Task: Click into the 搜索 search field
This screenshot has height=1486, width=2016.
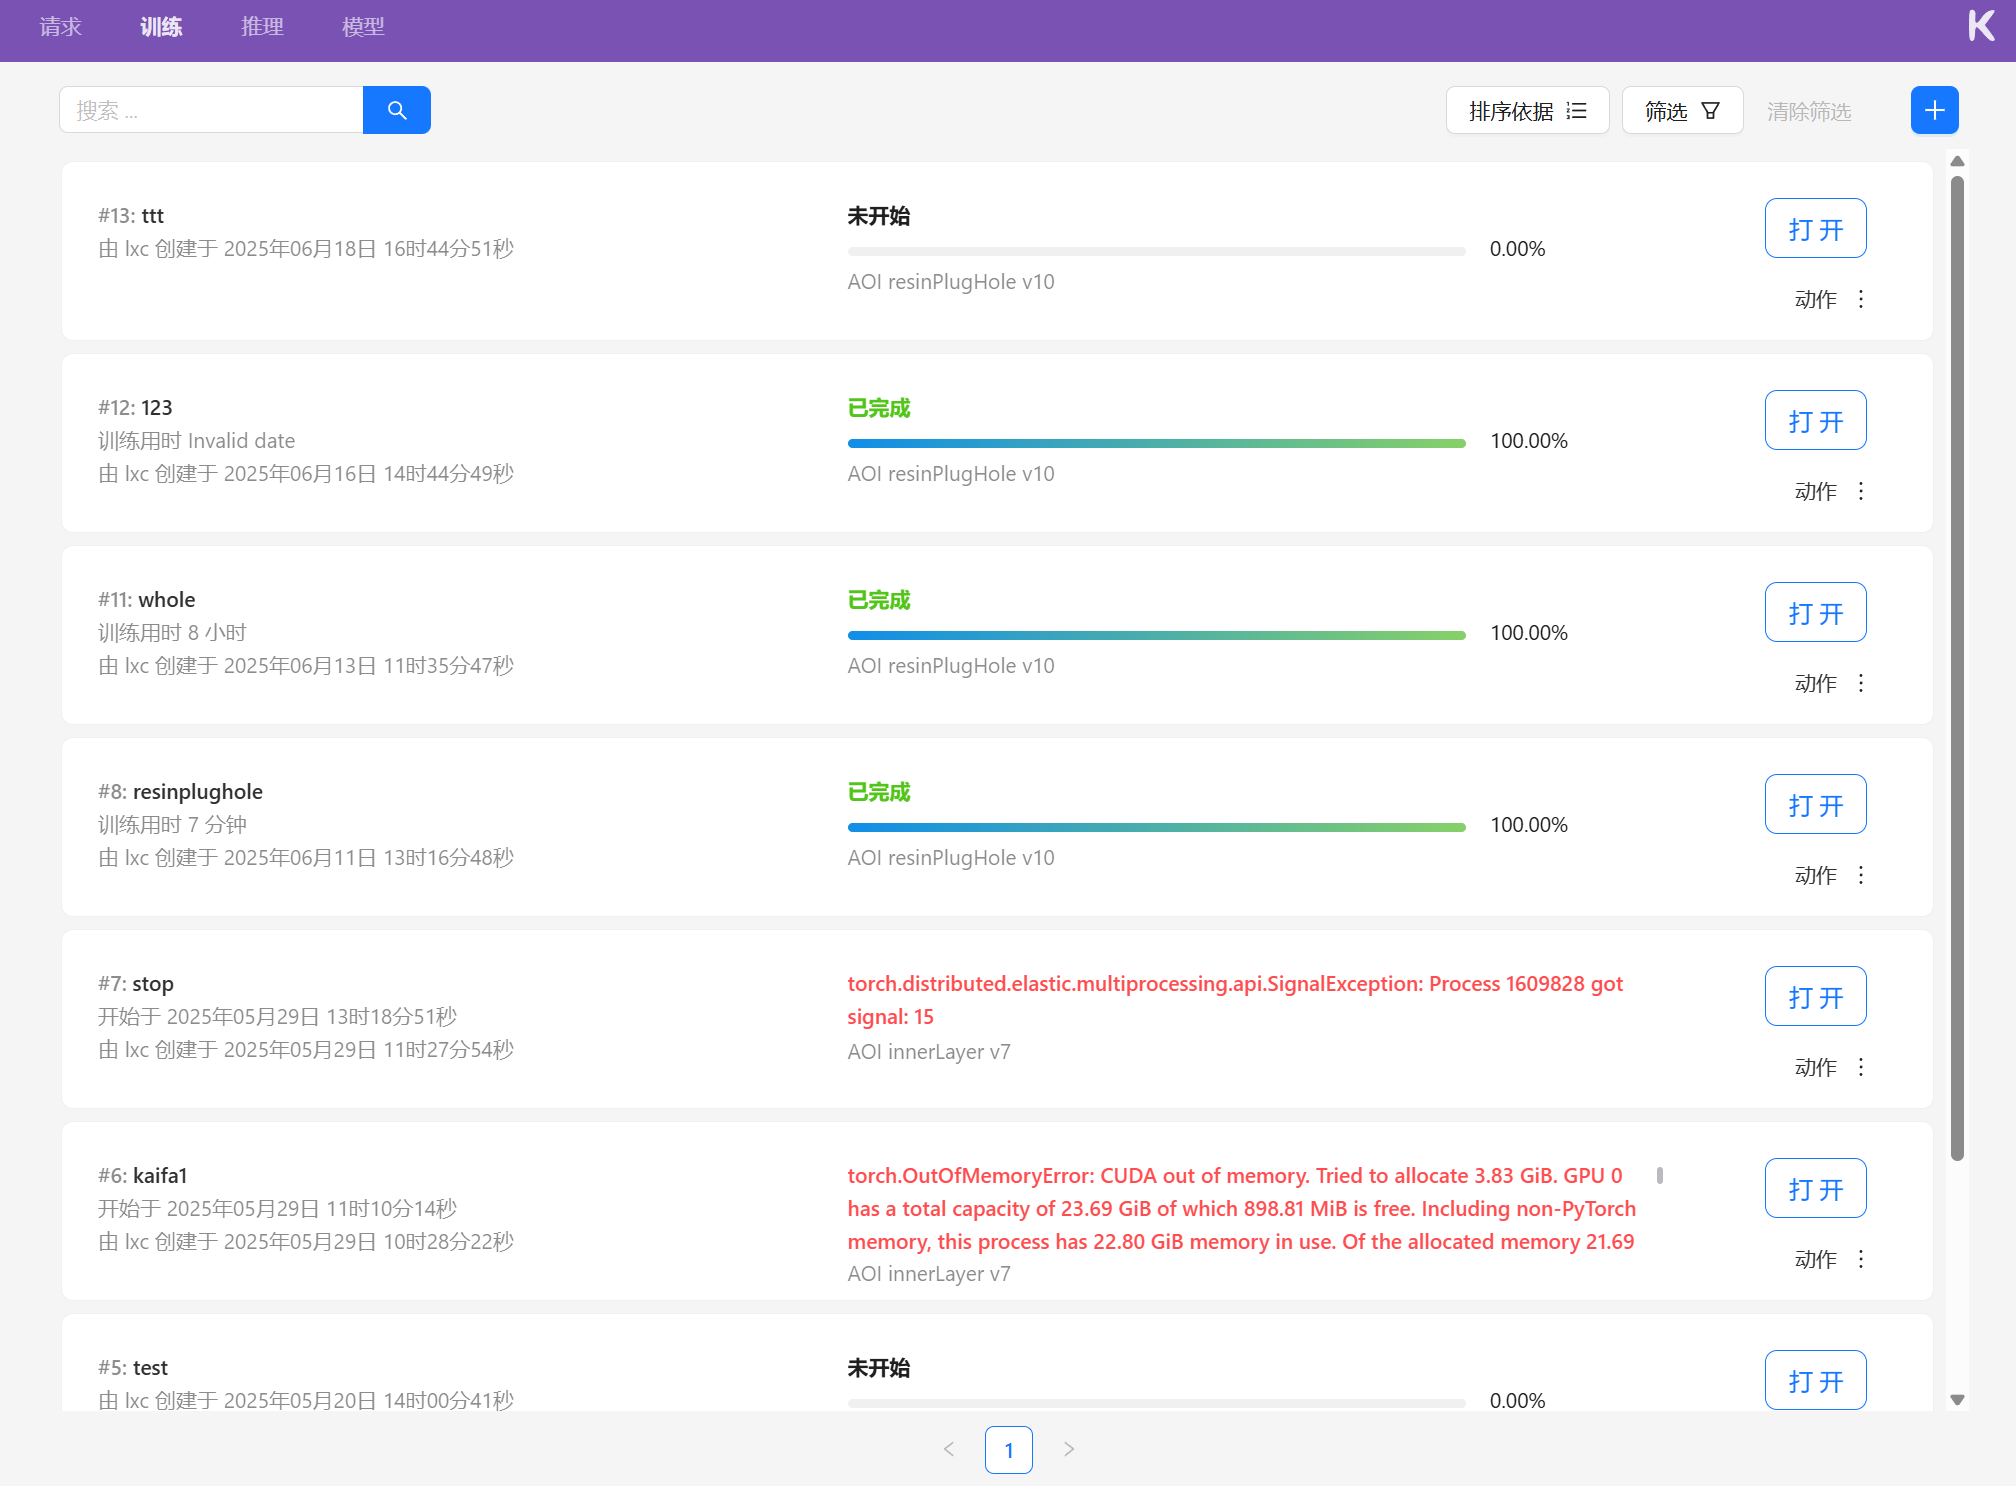Action: [x=211, y=110]
